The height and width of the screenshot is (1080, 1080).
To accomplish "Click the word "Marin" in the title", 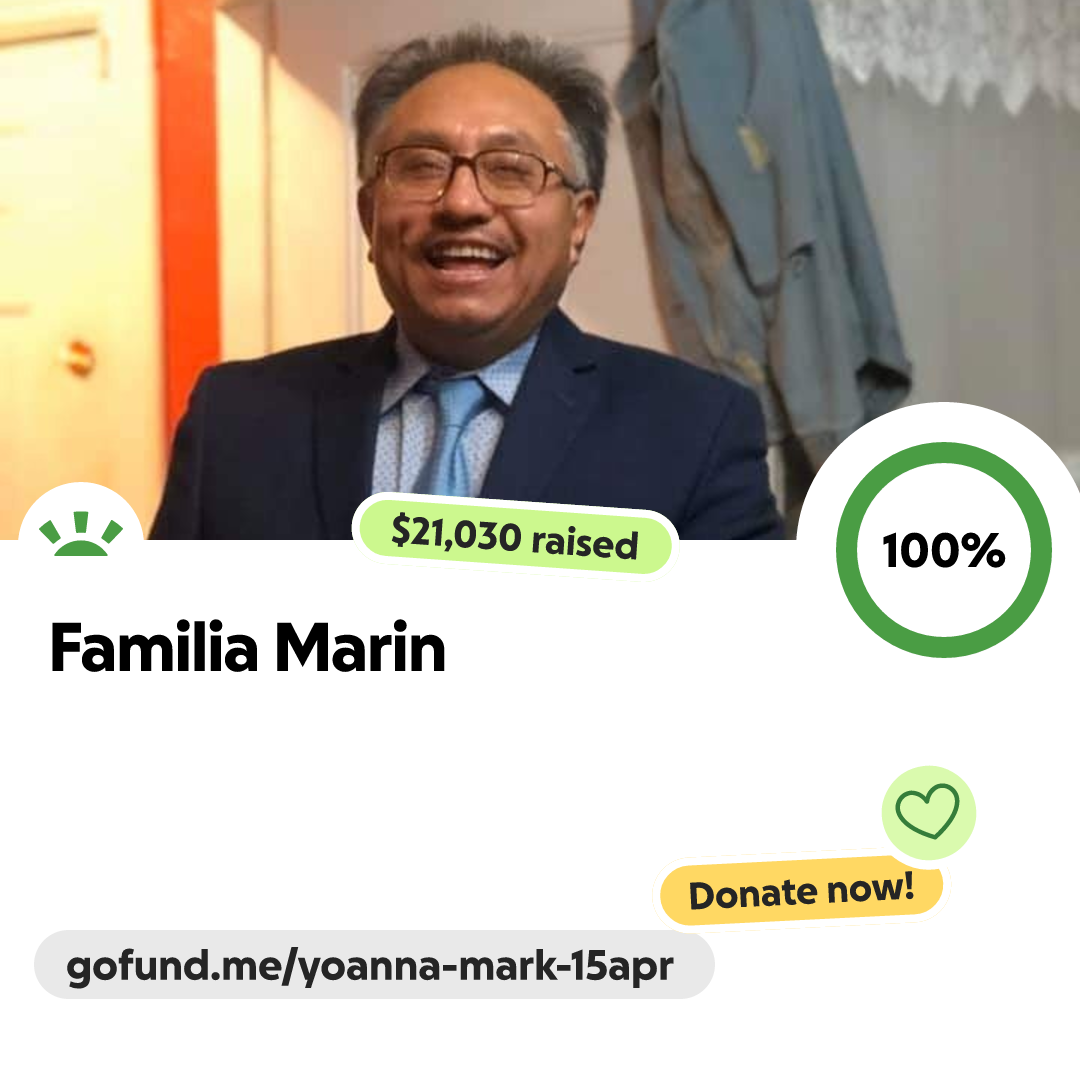I will coord(360,647).
